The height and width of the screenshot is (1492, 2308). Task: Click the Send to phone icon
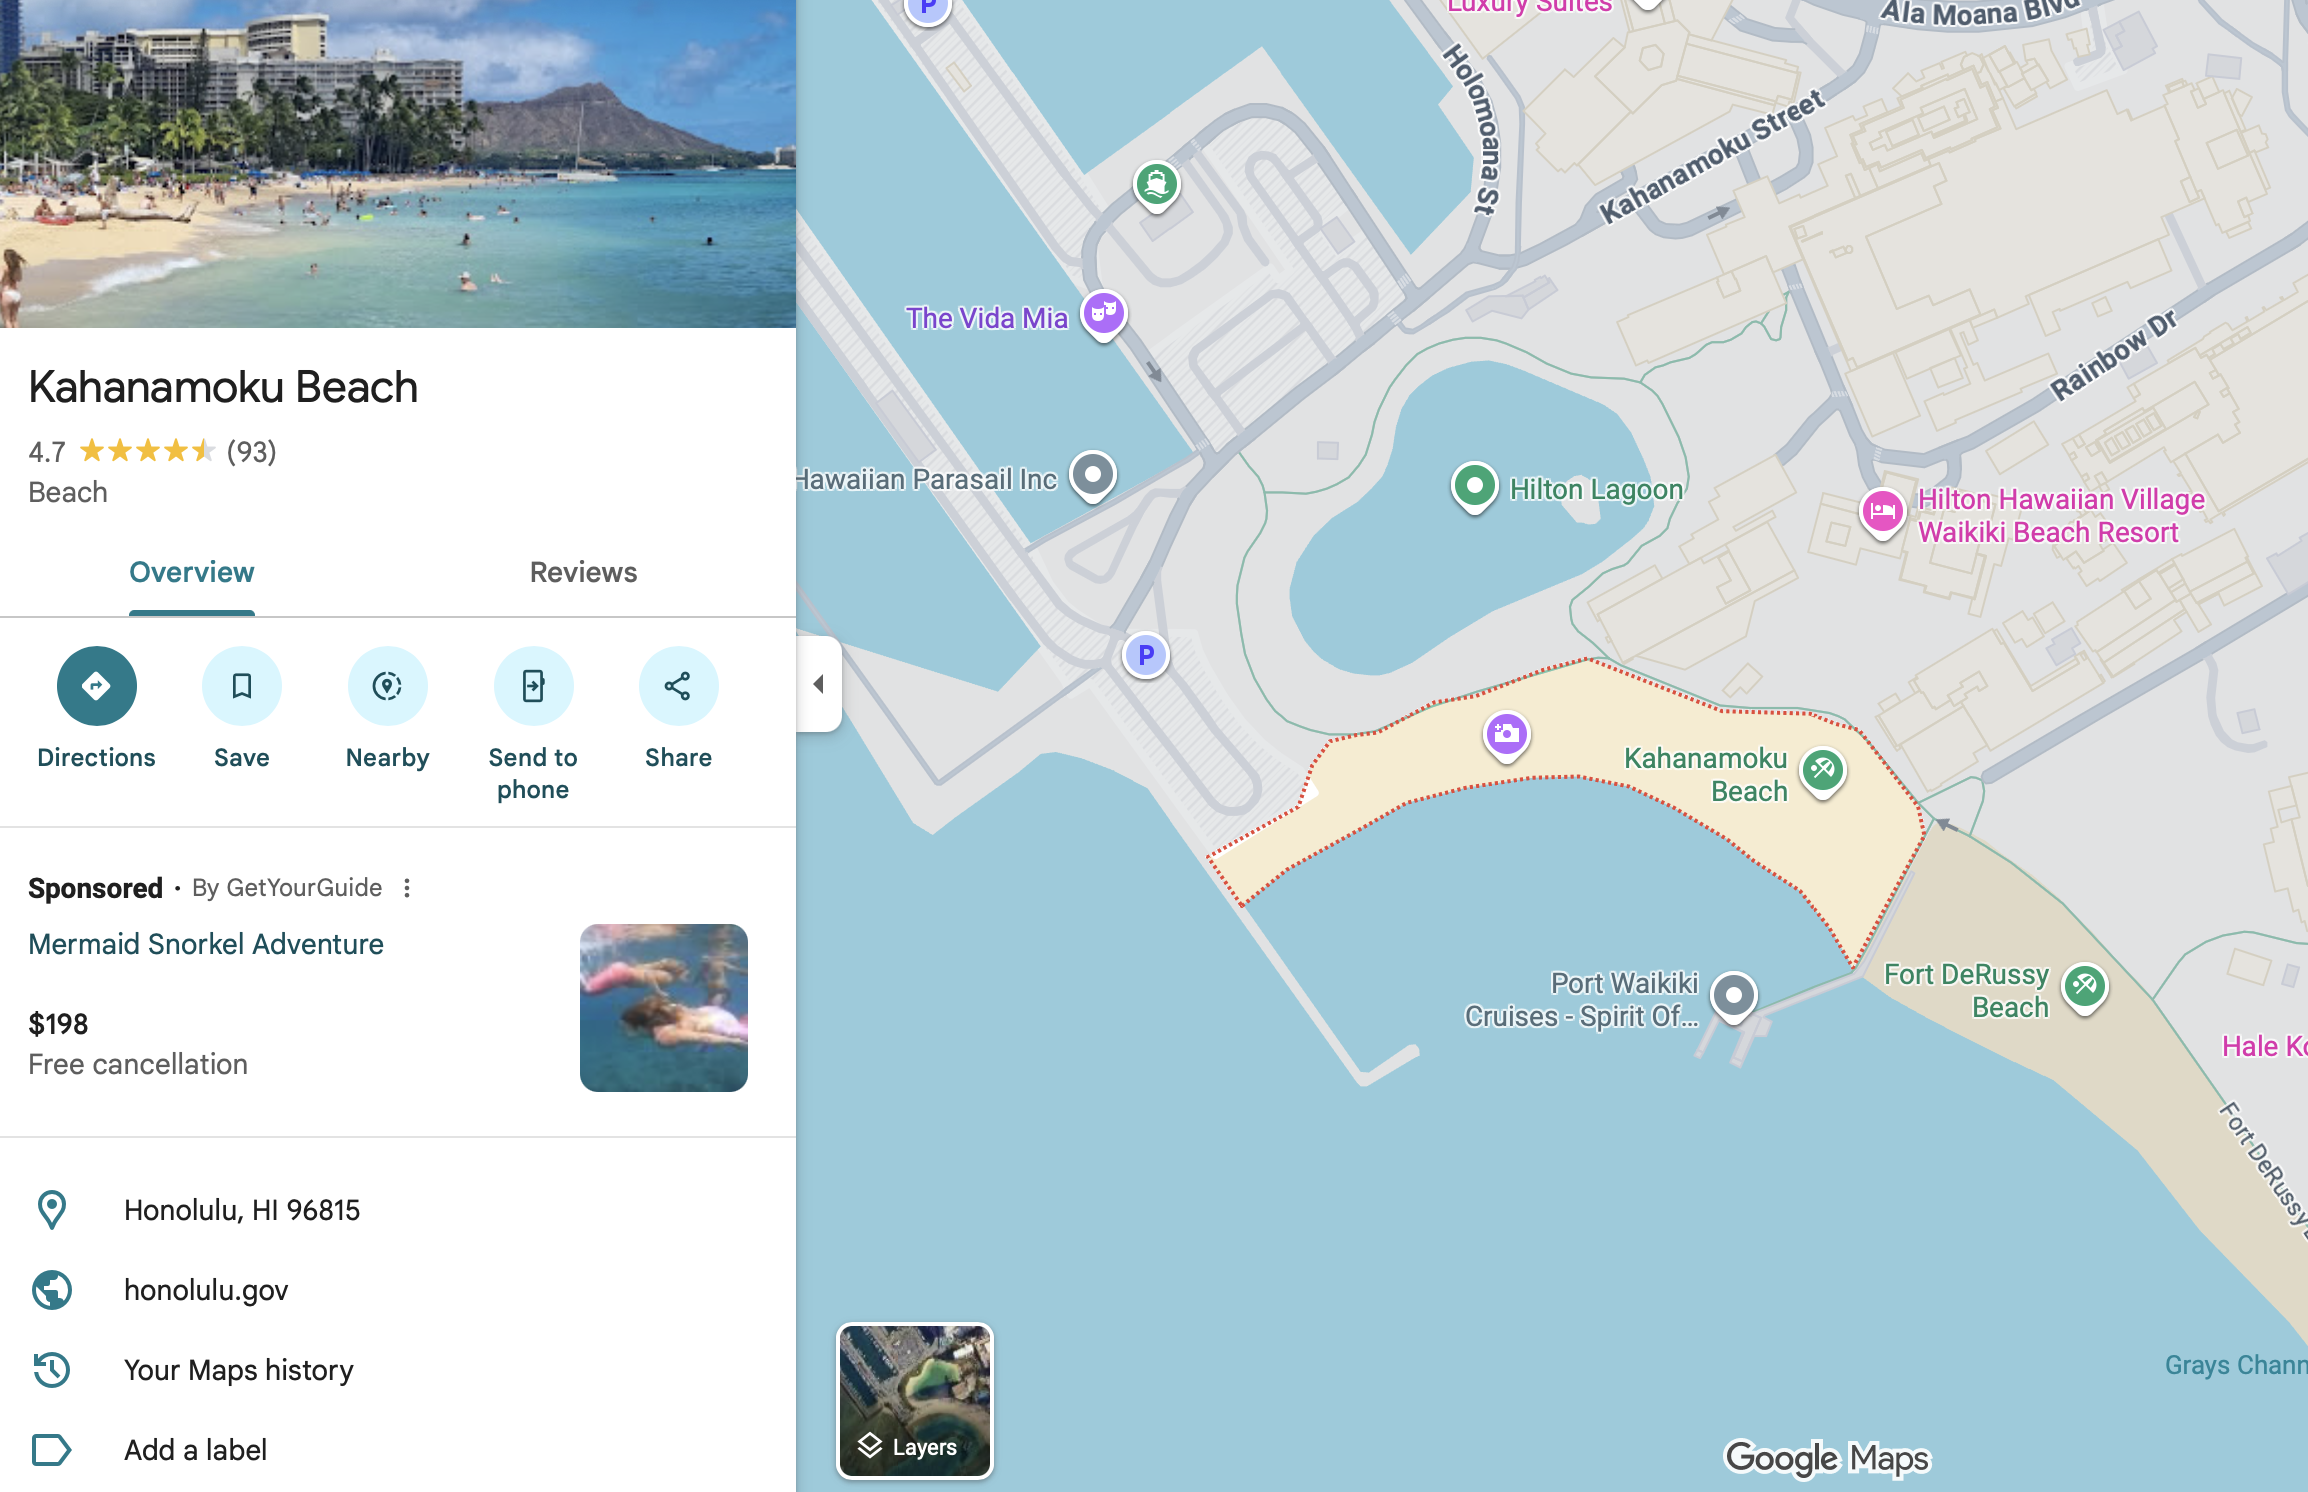pos(533,686)
